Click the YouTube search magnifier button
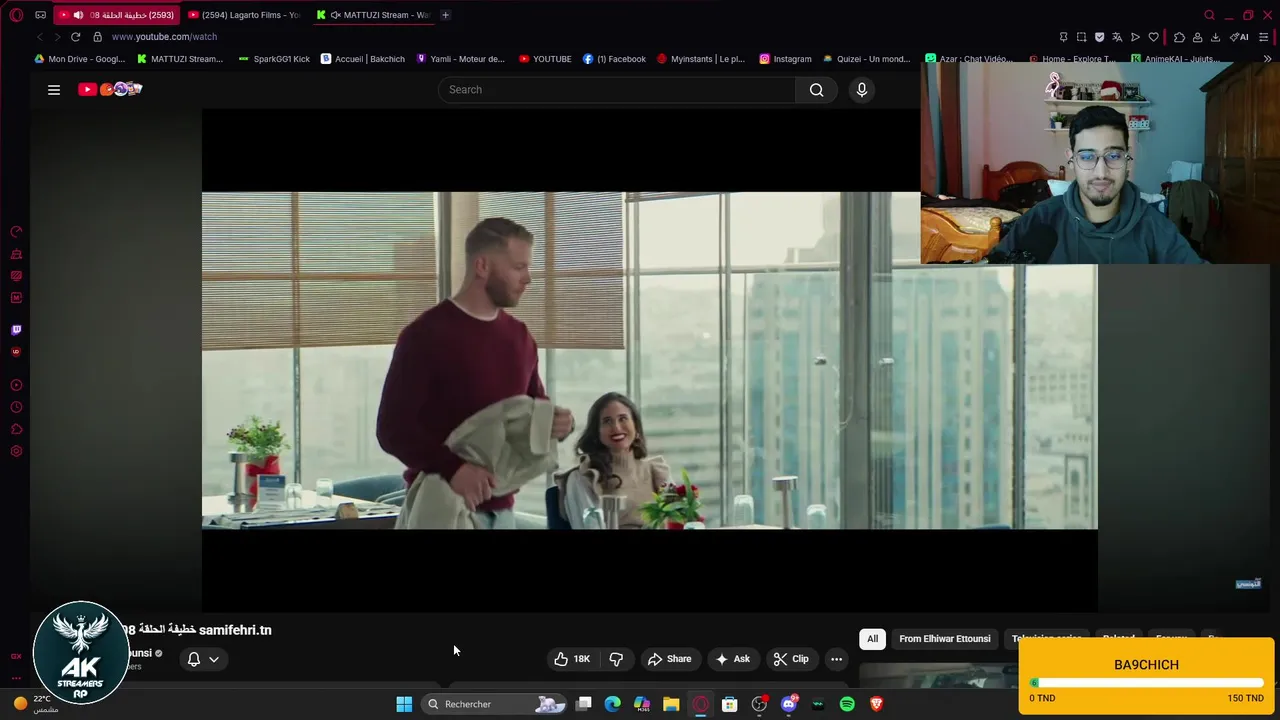 click(x=817, y=90)
